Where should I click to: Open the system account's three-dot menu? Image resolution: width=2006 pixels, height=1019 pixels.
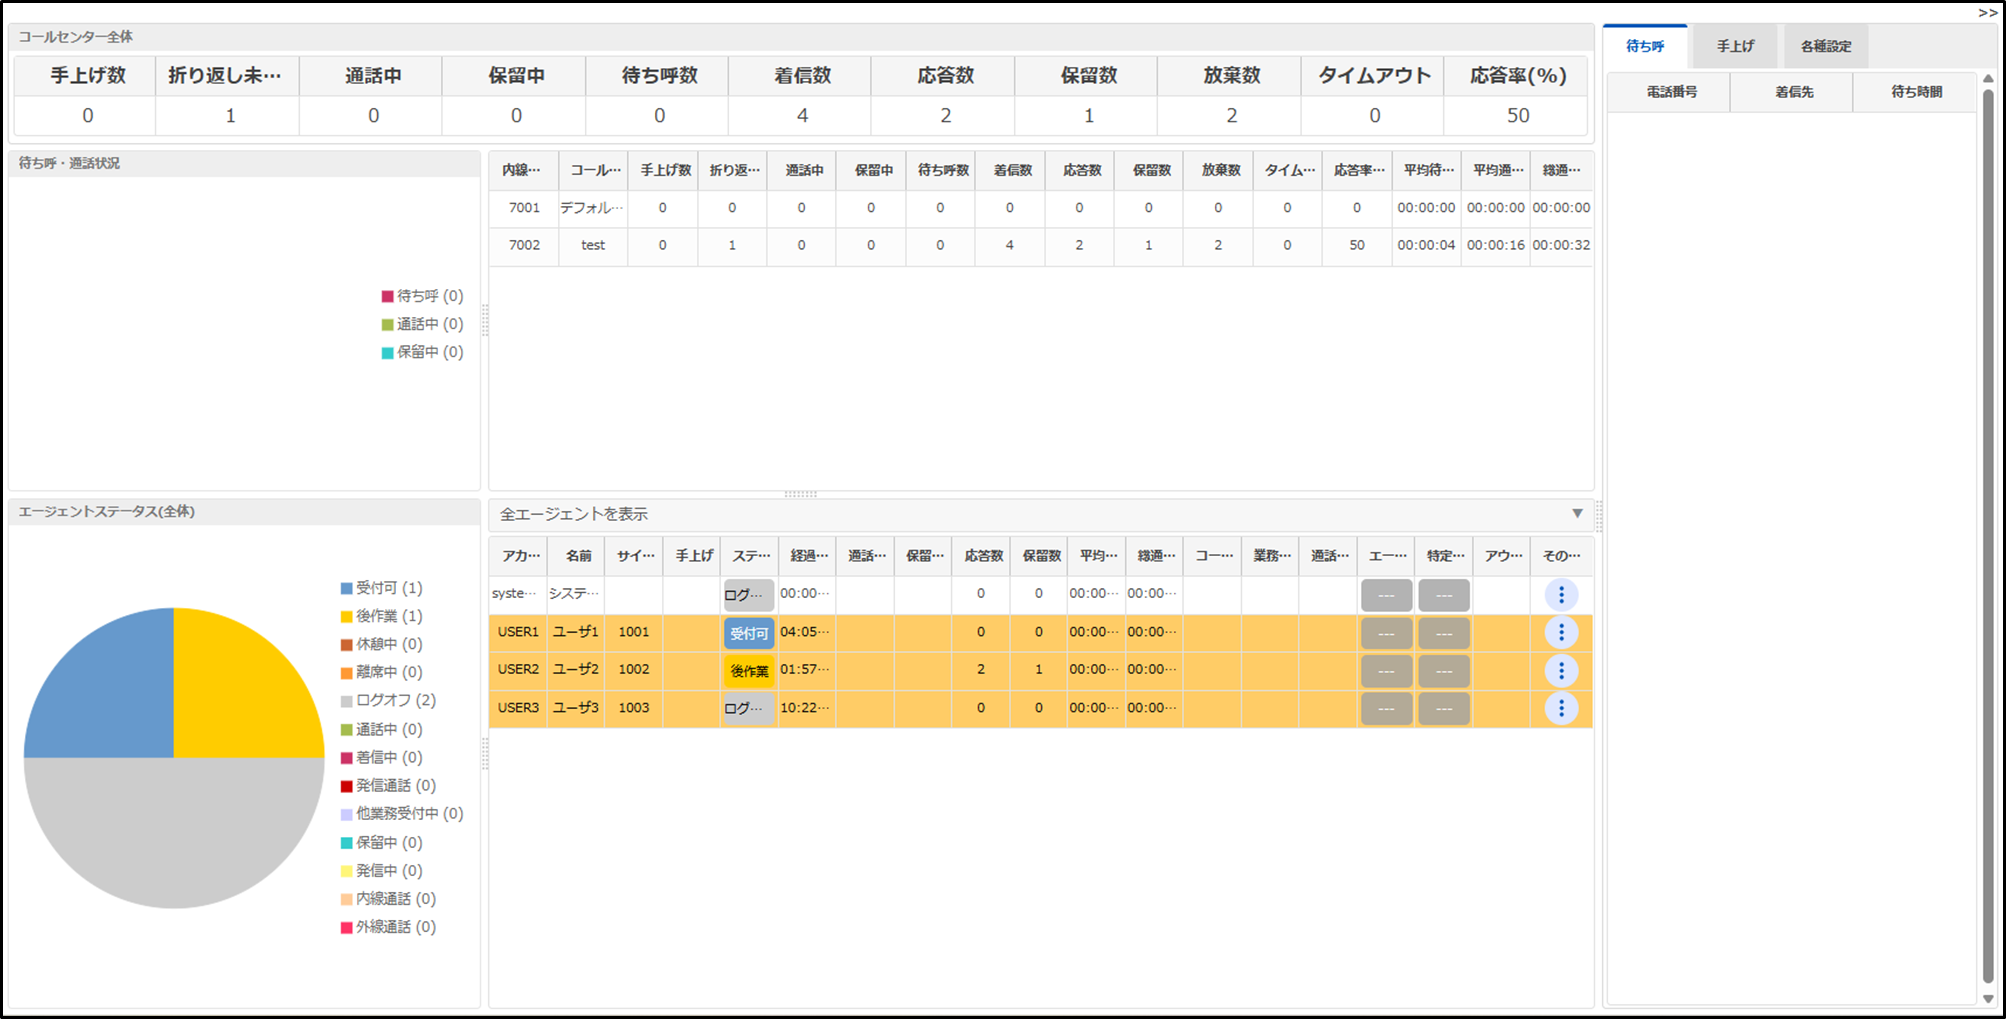tap(1561, 595)
